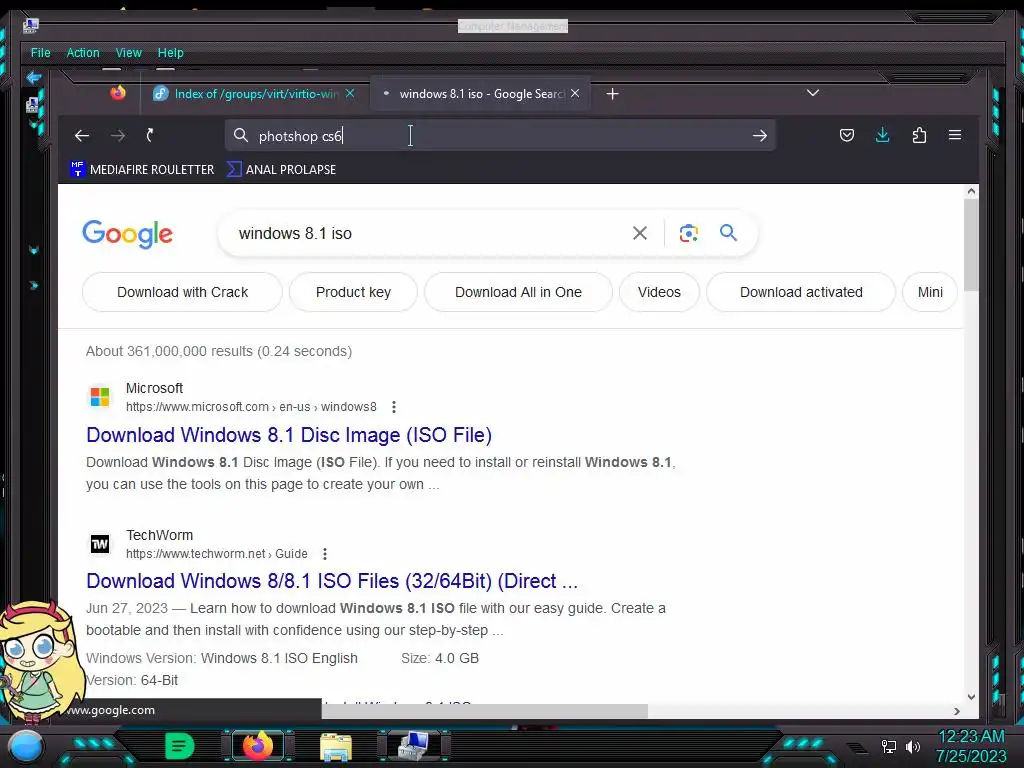Select the windows 8.1 iso Google tab
Image resolution: width=1024 pixels, height=768 pixels.
pyautogui.click(x=481, y=93)
